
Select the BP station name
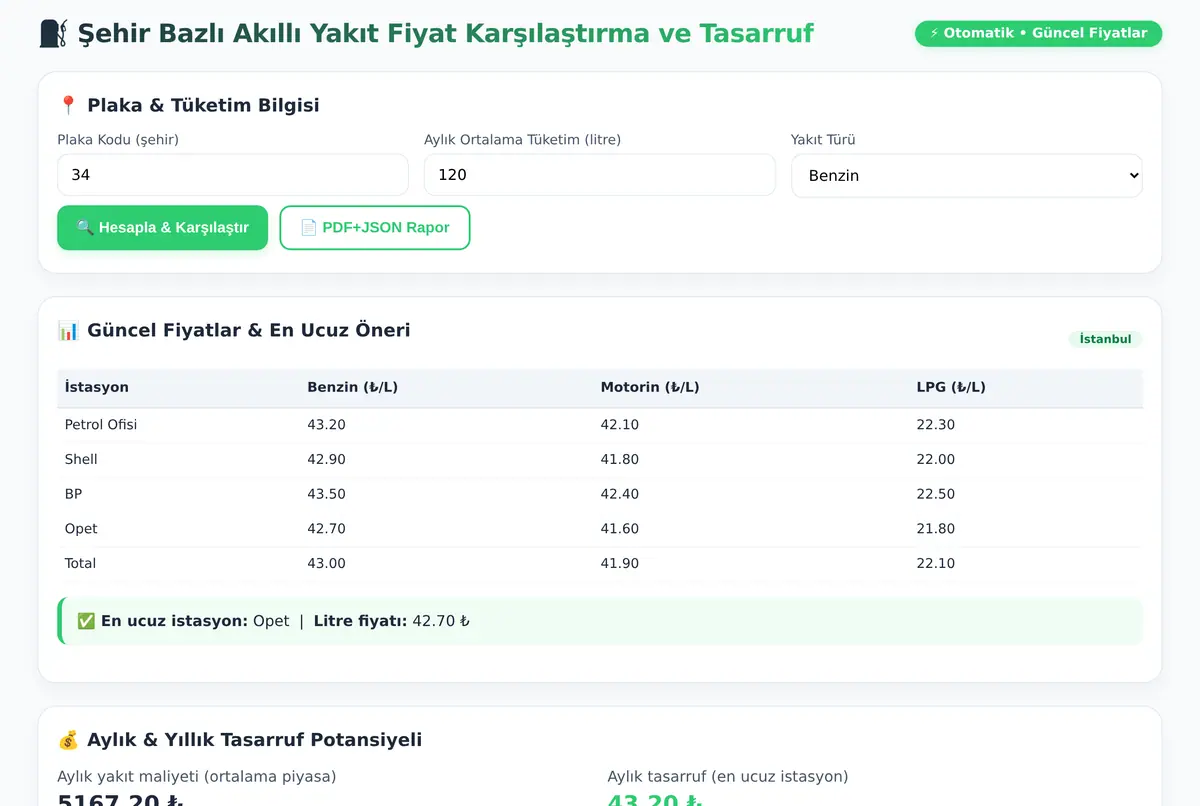pos(74,494)
